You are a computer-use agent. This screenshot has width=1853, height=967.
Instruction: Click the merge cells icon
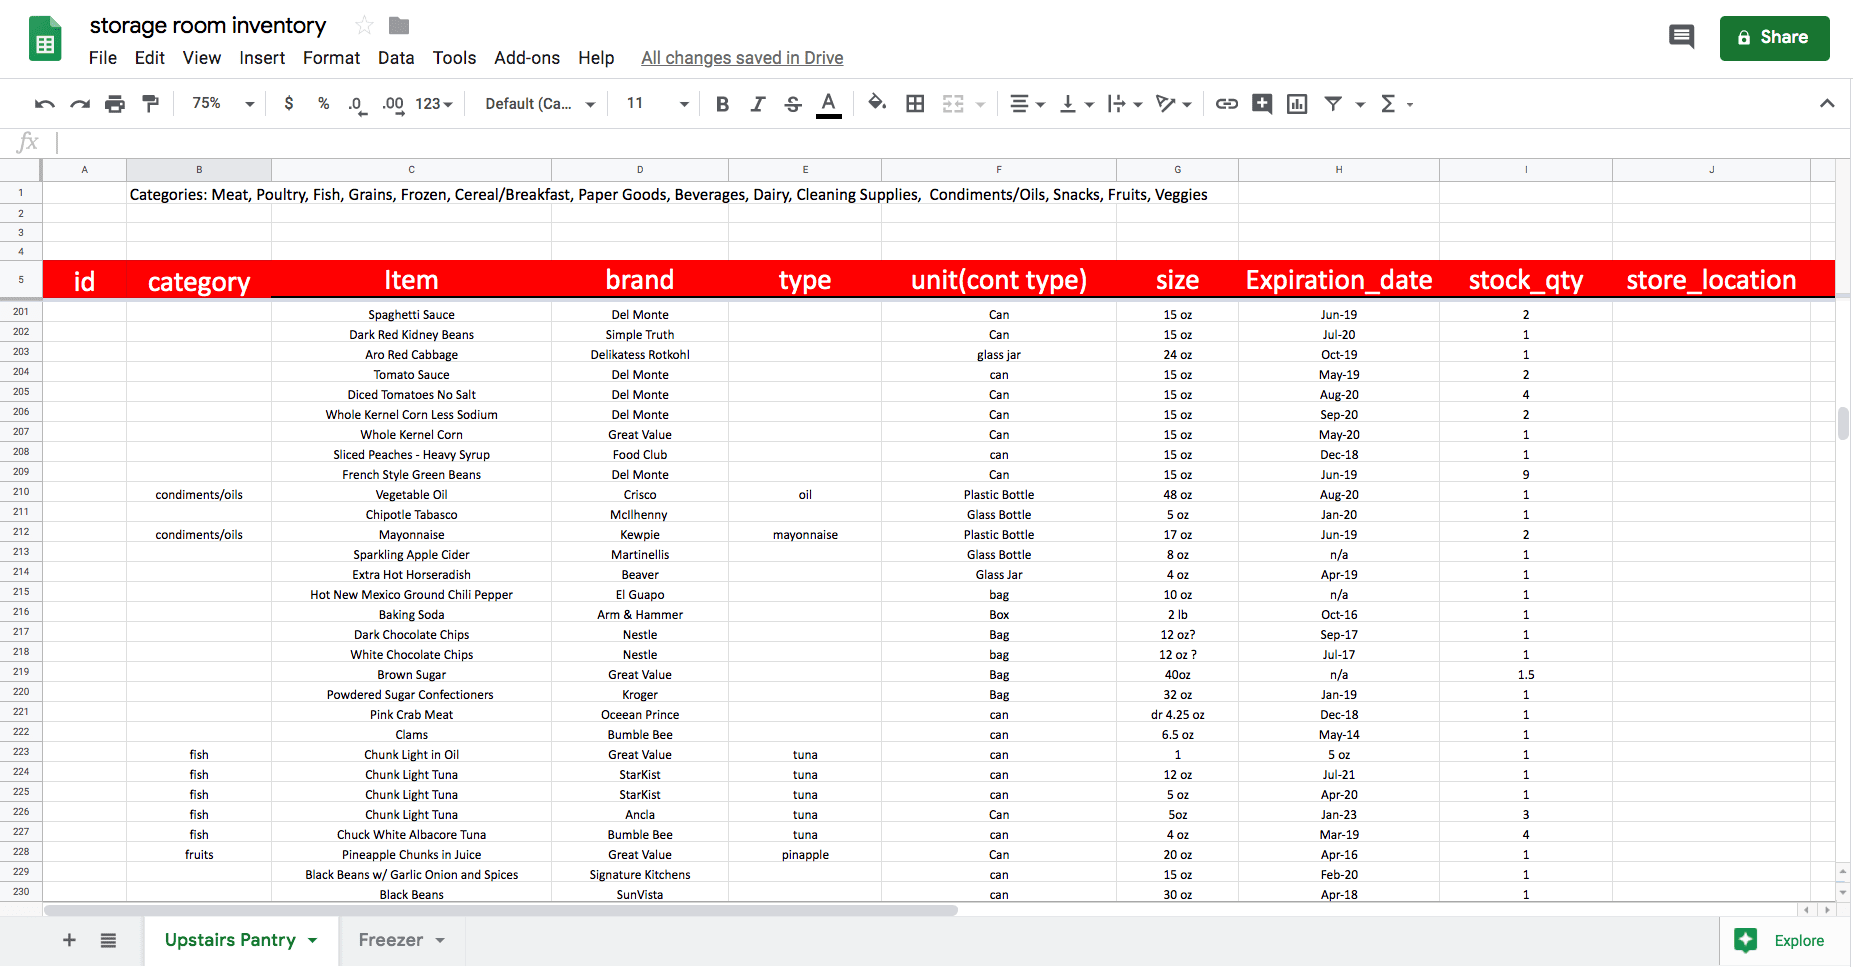click(x=953, y=104)
